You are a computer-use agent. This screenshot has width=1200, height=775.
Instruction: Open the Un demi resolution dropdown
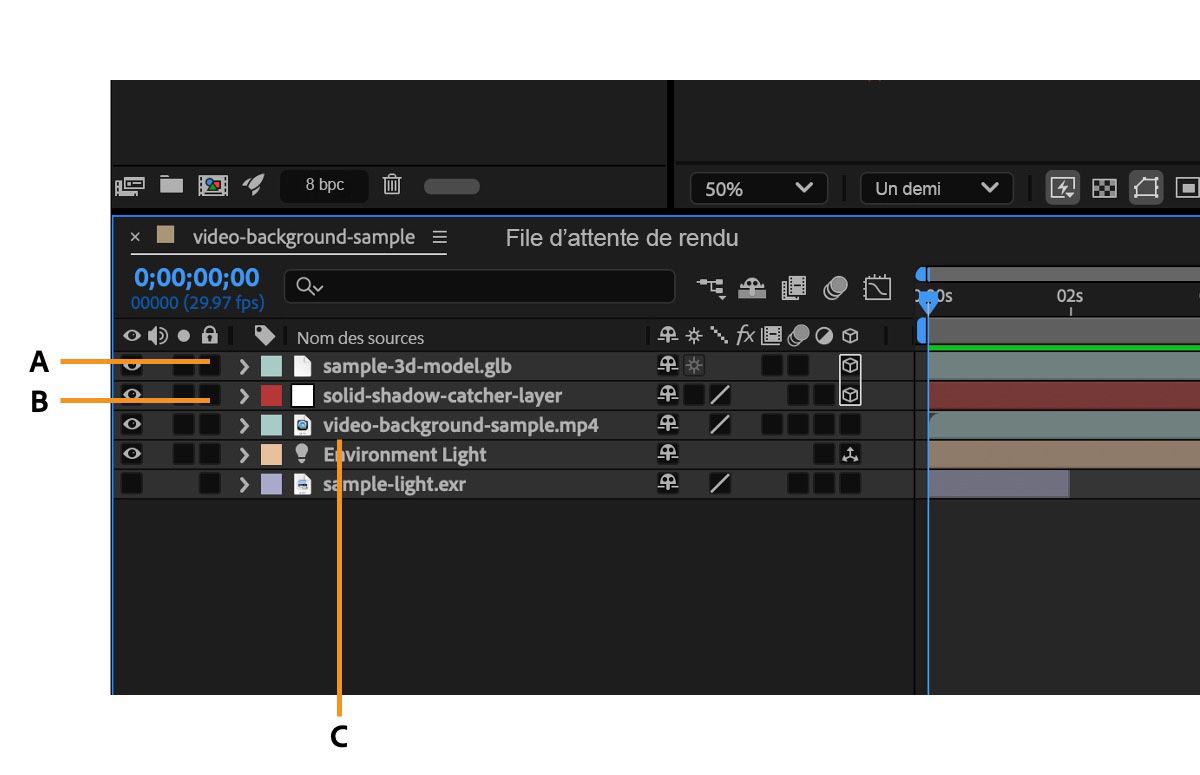click(936, 187)
